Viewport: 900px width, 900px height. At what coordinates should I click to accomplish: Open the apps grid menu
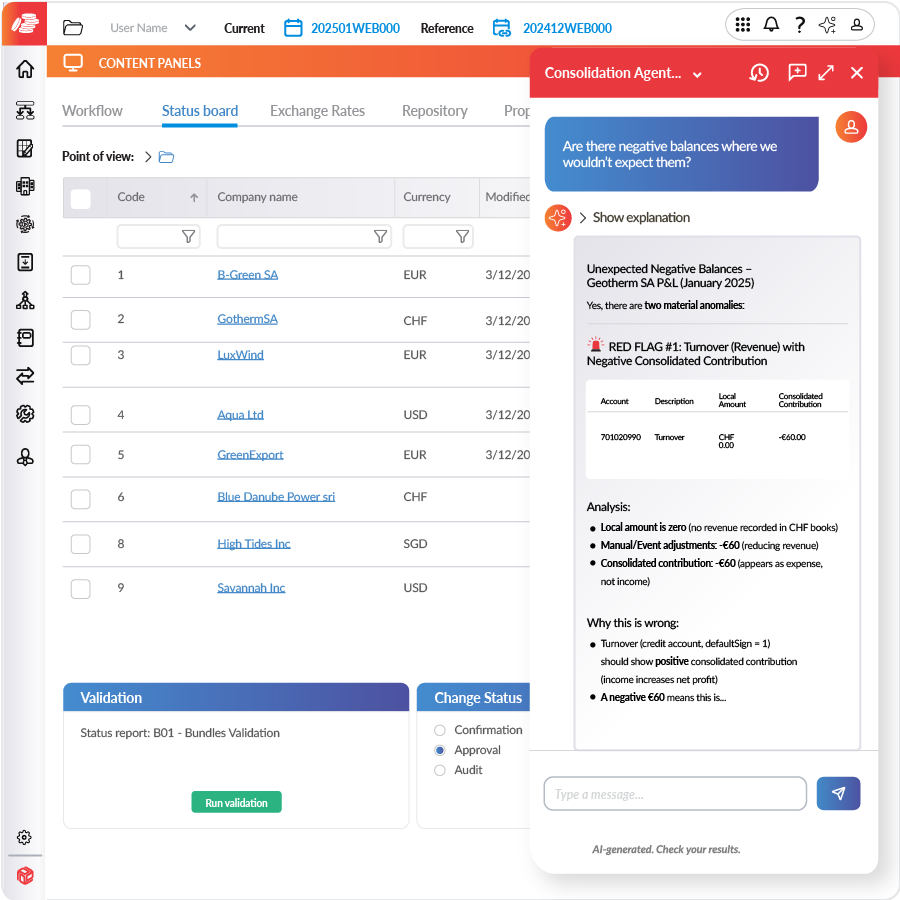point(743,25)
